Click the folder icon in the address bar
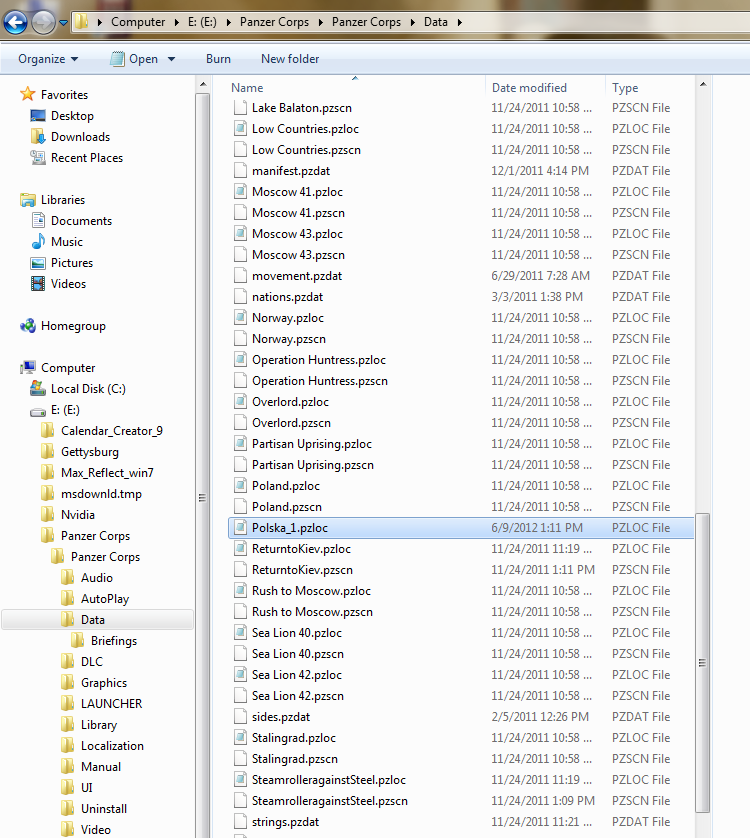 pos(81,22)
